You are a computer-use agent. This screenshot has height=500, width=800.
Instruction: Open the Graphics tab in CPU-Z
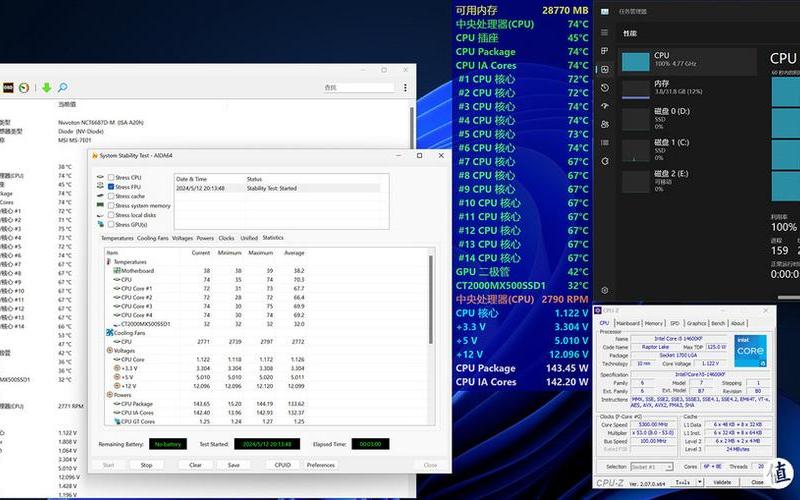coord(696,323)
